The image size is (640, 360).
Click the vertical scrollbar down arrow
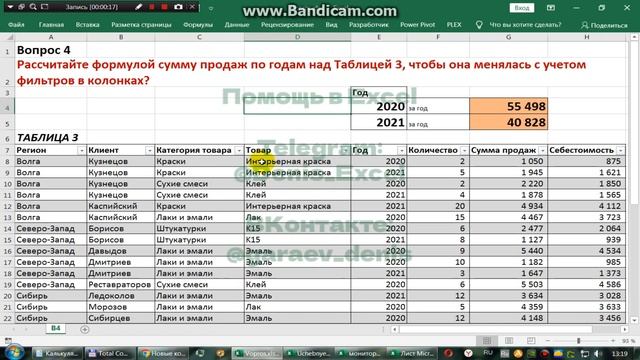pyautogui.click(x=634, y=320)
